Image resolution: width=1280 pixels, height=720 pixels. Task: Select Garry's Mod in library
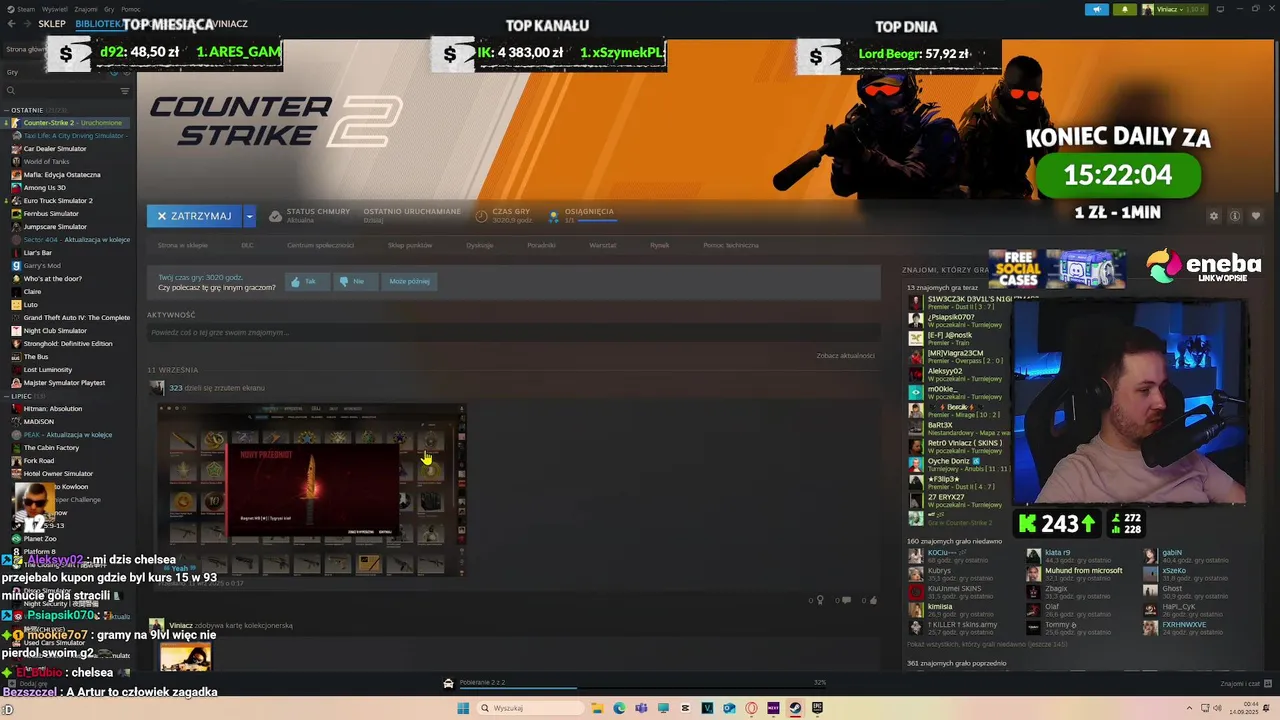pos(42,266)
